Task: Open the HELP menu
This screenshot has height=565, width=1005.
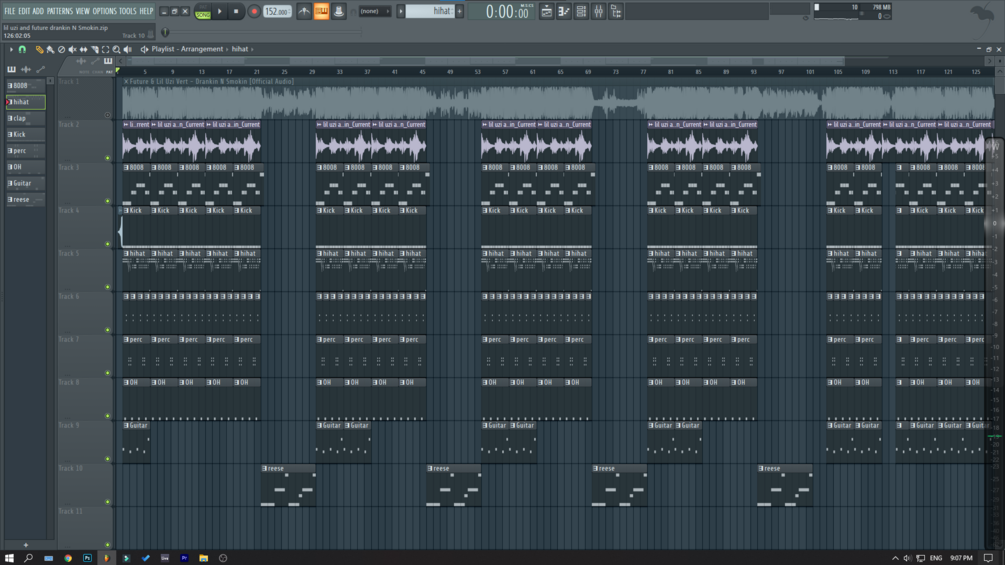Action: (146, 11)
